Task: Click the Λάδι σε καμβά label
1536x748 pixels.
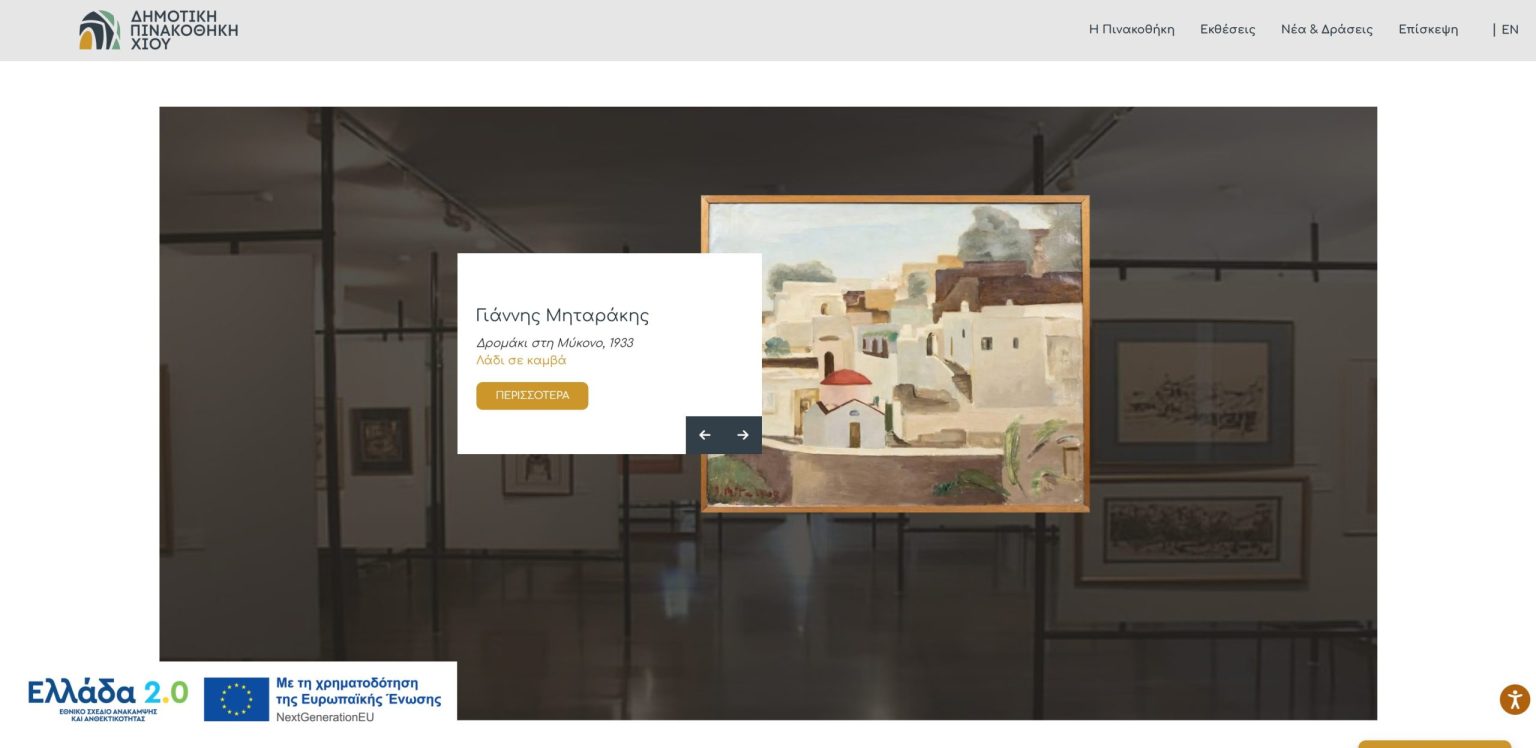Action: click(521, 361)
